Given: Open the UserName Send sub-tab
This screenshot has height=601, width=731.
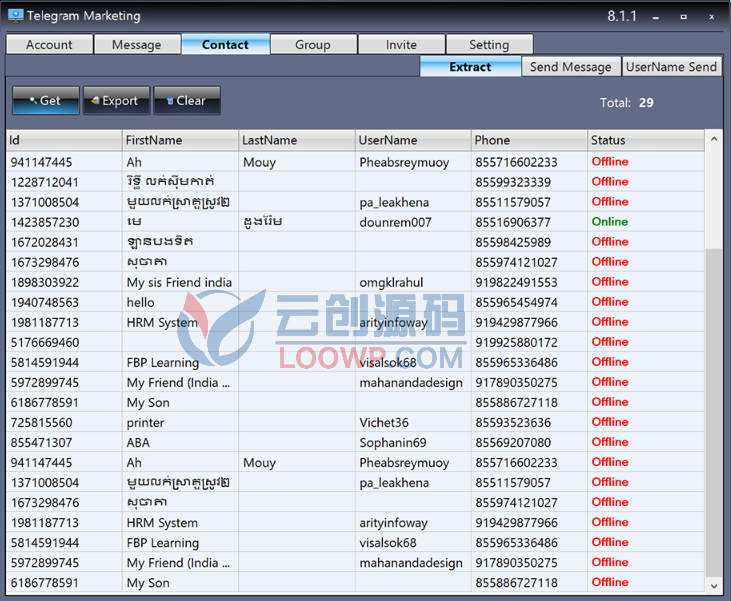Looking at the screenshot, I should tap(671, 67).
